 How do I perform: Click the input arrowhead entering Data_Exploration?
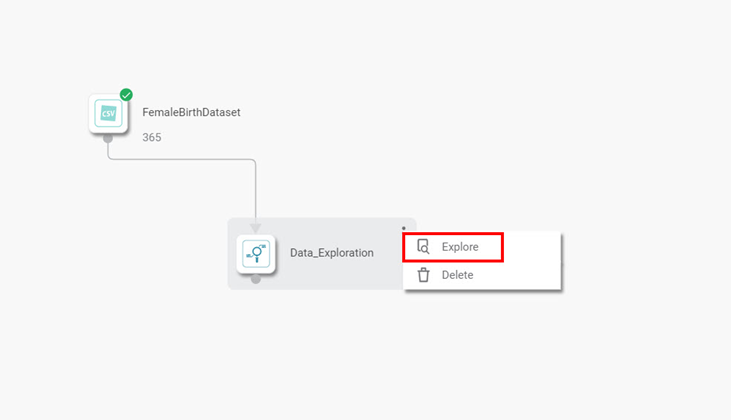point(255,227)
